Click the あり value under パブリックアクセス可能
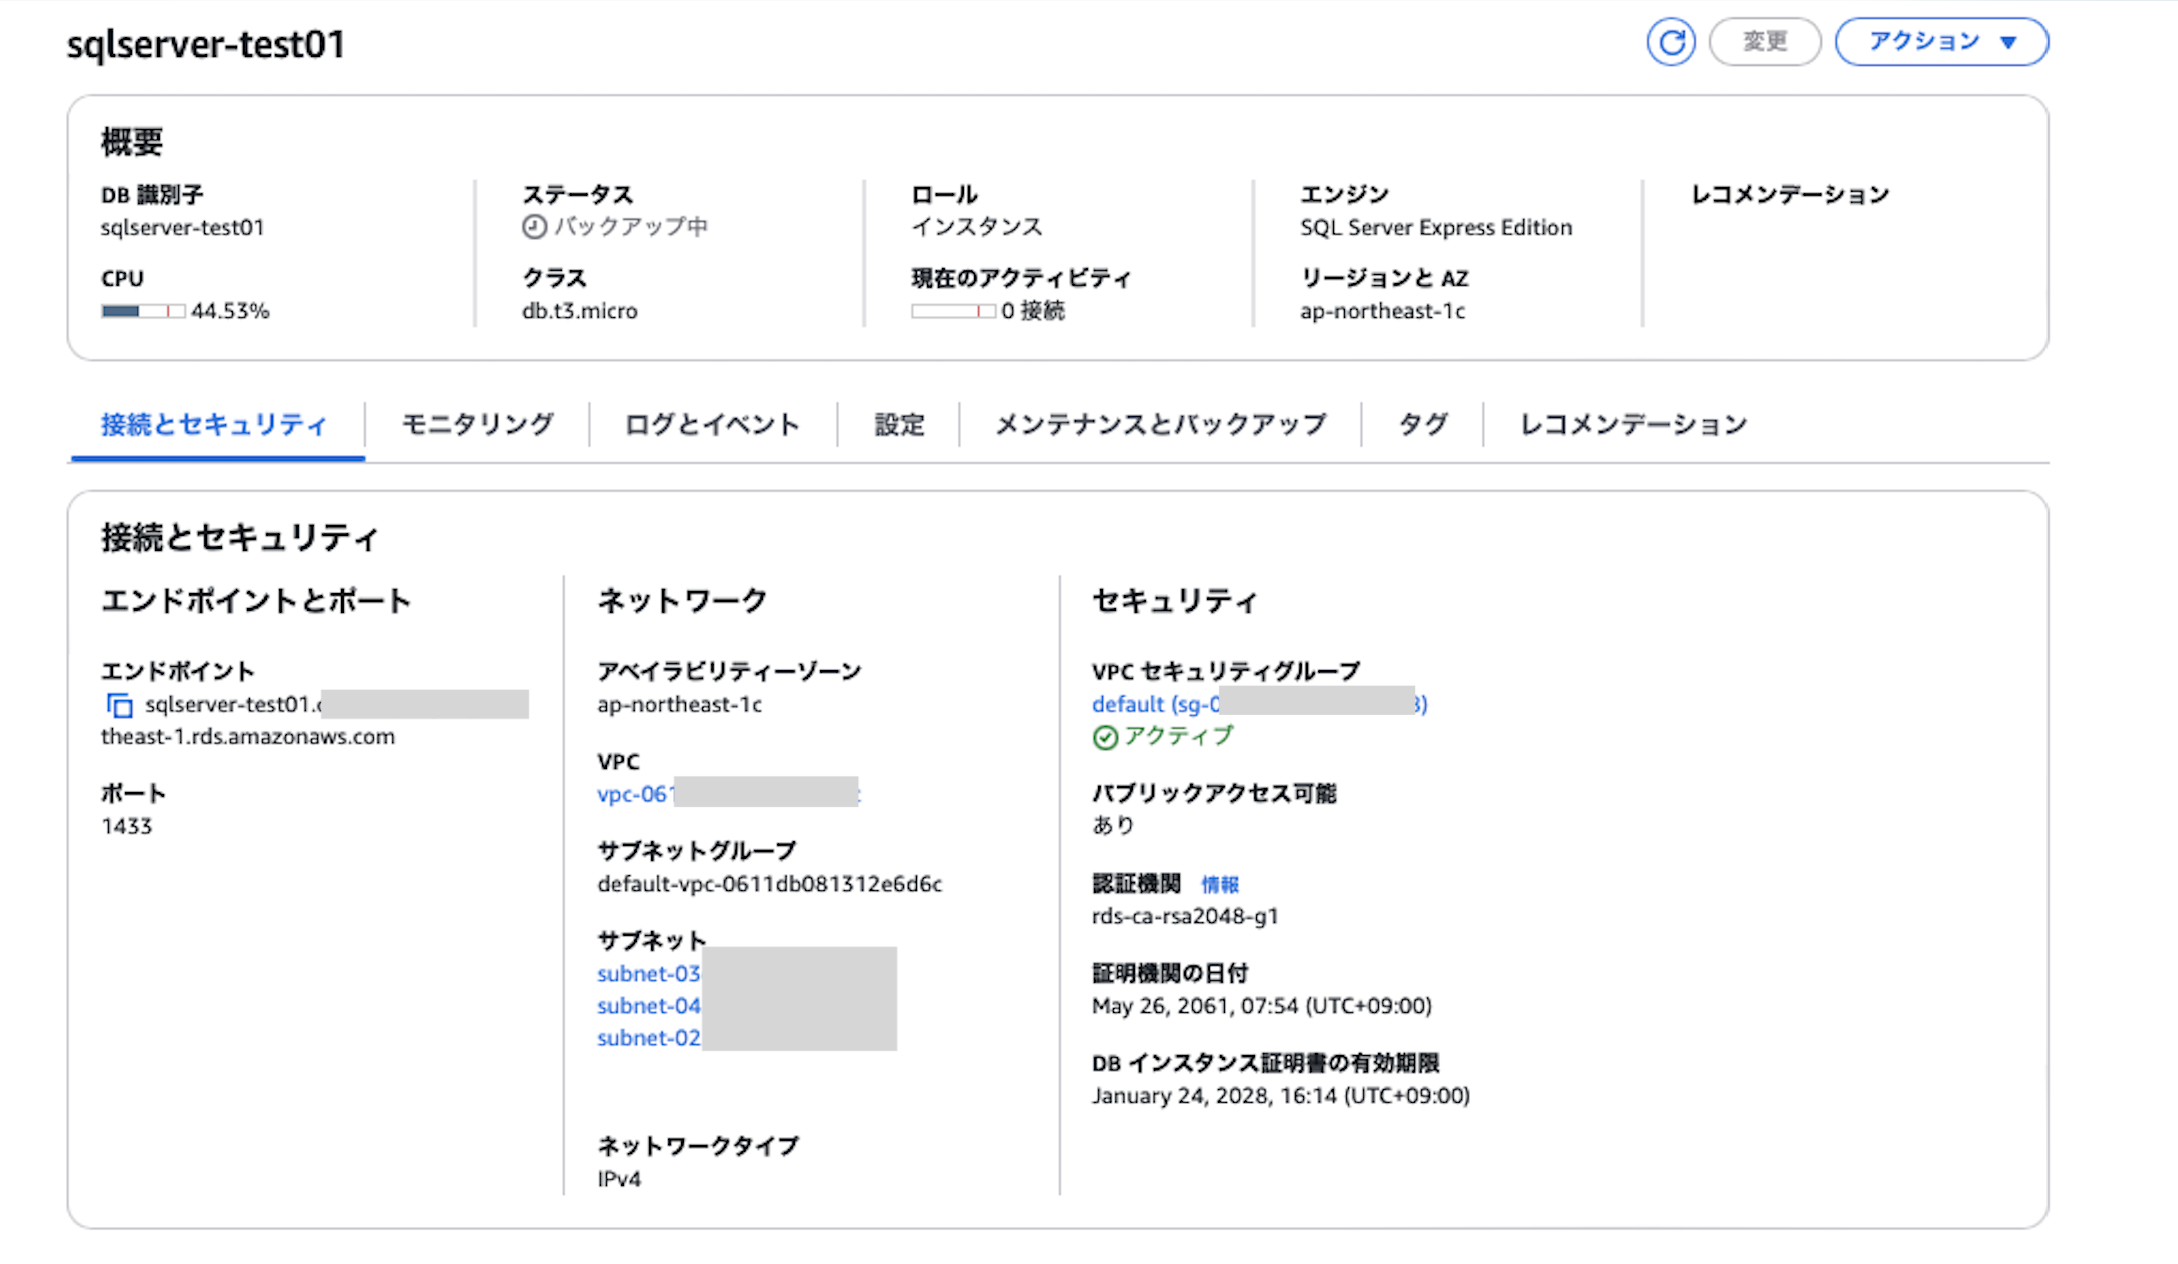 click(1113, 825)
